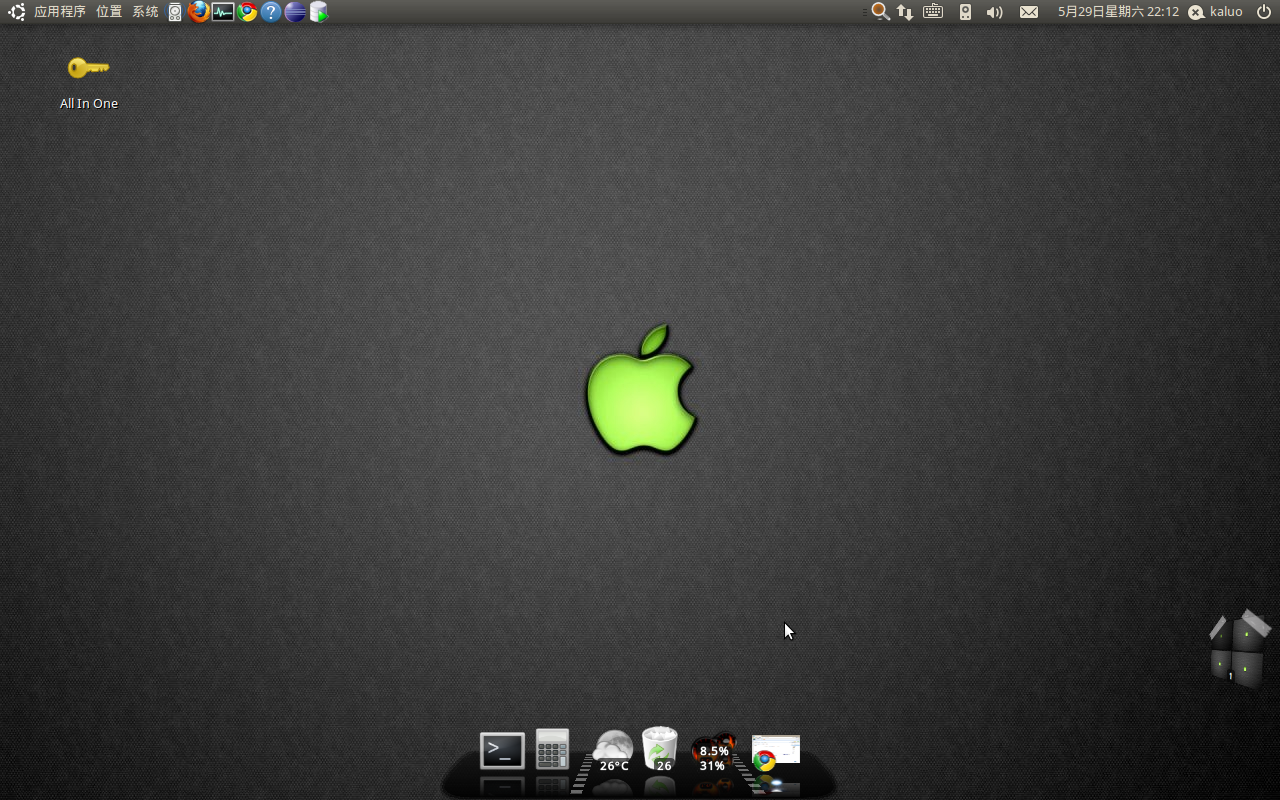The height and width of the screenshot is (800, 1280).
Task: Open the system monitor panel launcher
Action: pyautogui.click(x=223, y=12)
